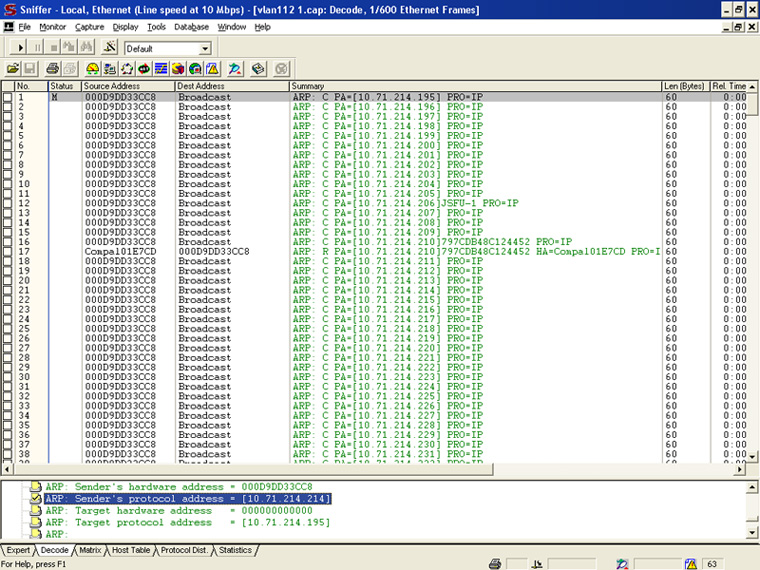760x570 pixels.
Task: Tick the checkbox for frame 17
Action: (x=8, y=251)
